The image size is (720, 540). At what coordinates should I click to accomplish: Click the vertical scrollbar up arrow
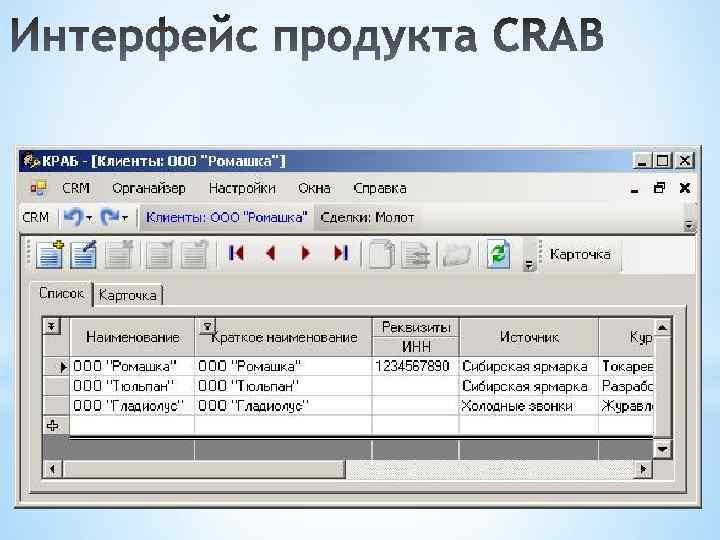[x=663, y=327]
